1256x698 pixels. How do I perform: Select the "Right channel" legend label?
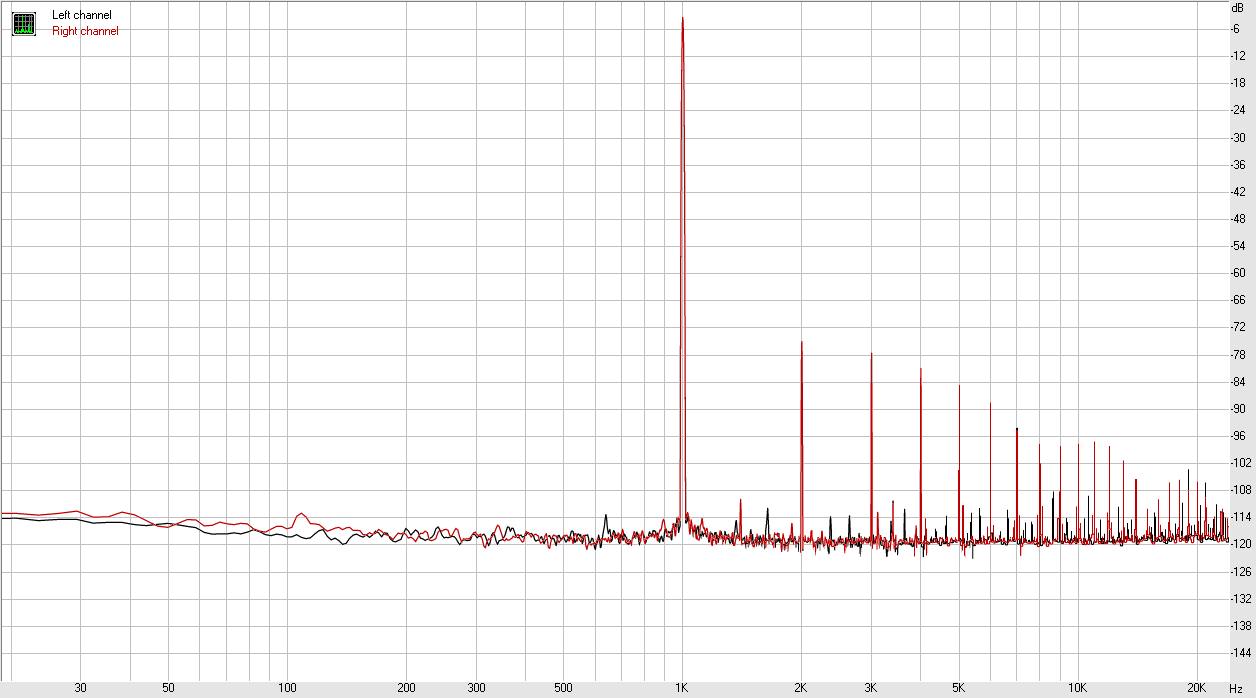pyautogui.click(x=85, y=31)
